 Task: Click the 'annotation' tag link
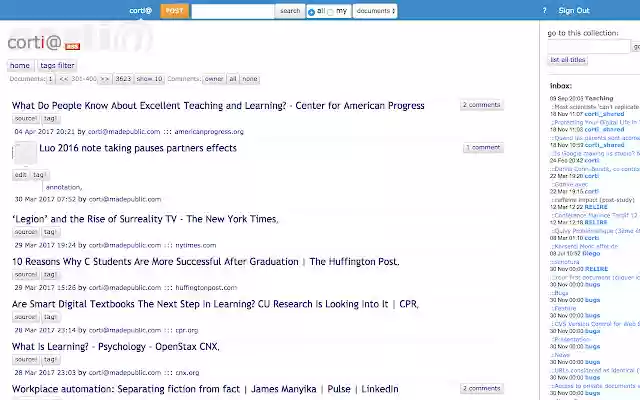pyautogui.click(x=63, y=187)
